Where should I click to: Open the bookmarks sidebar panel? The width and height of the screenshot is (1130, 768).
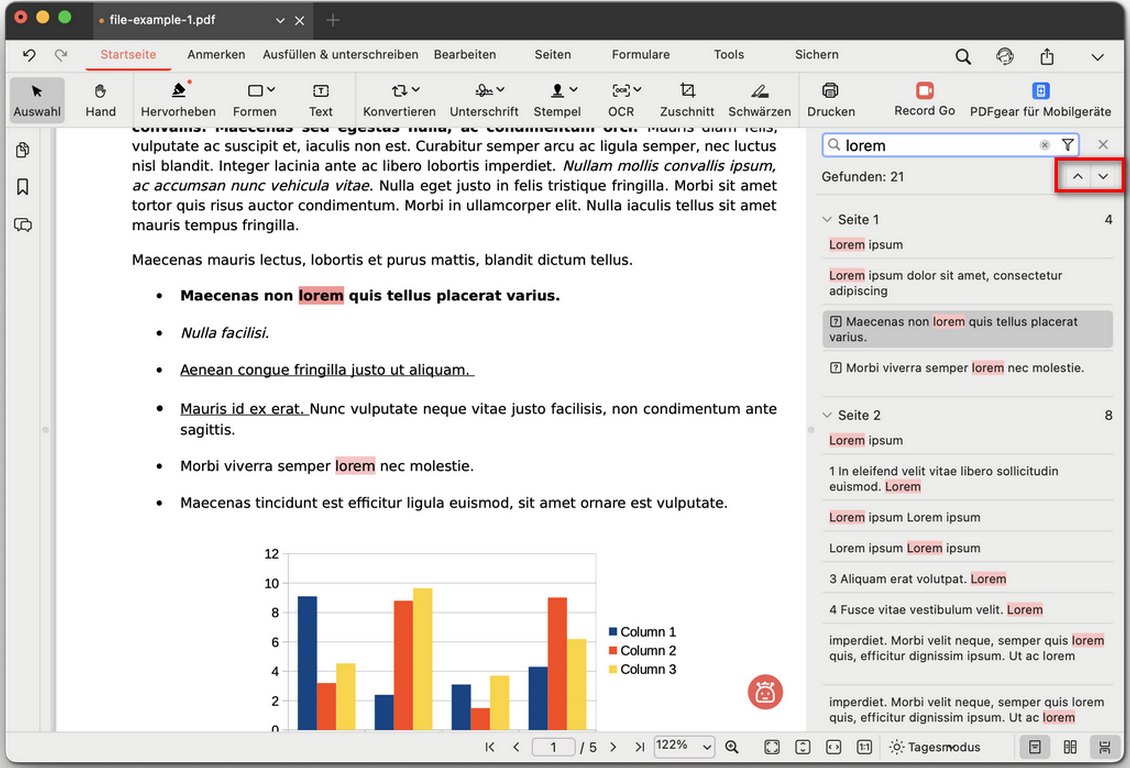[x=23, y=187]
